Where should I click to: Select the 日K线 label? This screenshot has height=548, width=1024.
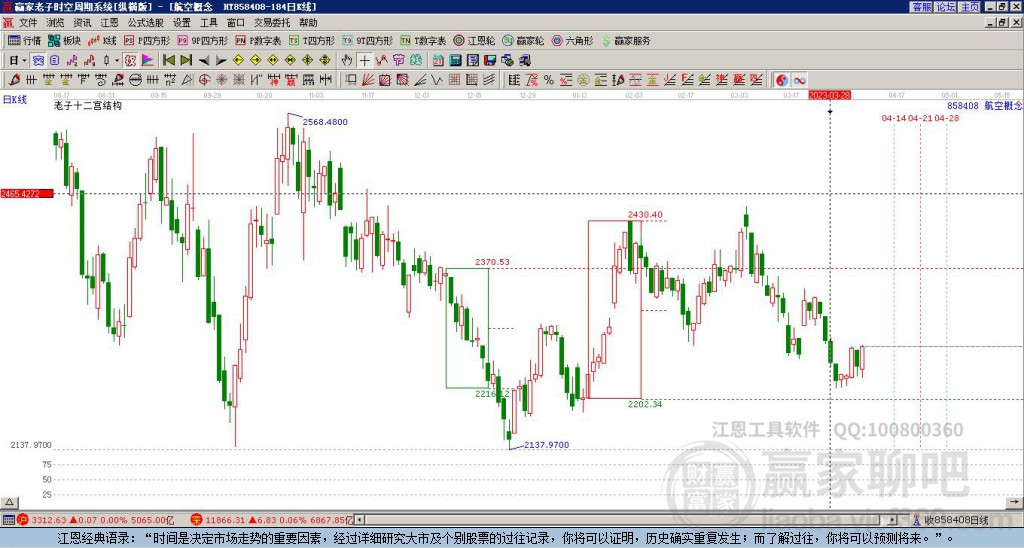tap(15, 99)
